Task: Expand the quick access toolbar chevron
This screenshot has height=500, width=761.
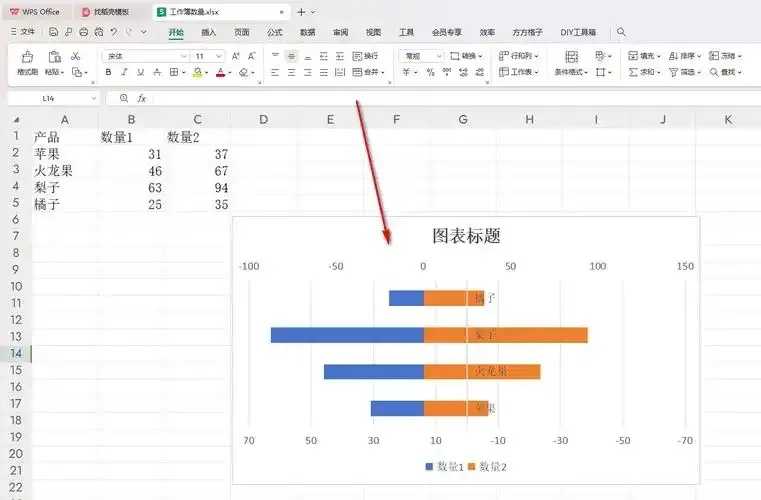Action: (x=144, y=32)
